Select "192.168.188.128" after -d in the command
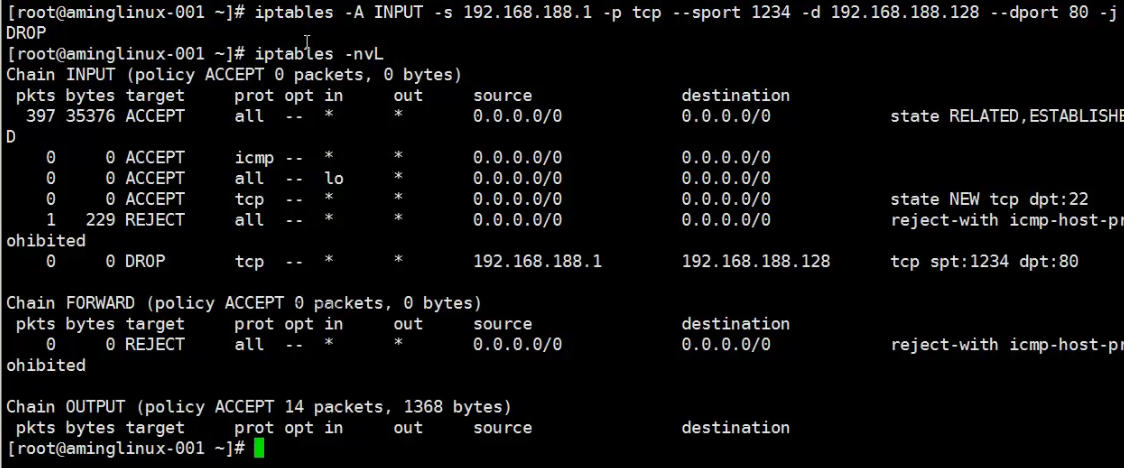 pos(905,12)
